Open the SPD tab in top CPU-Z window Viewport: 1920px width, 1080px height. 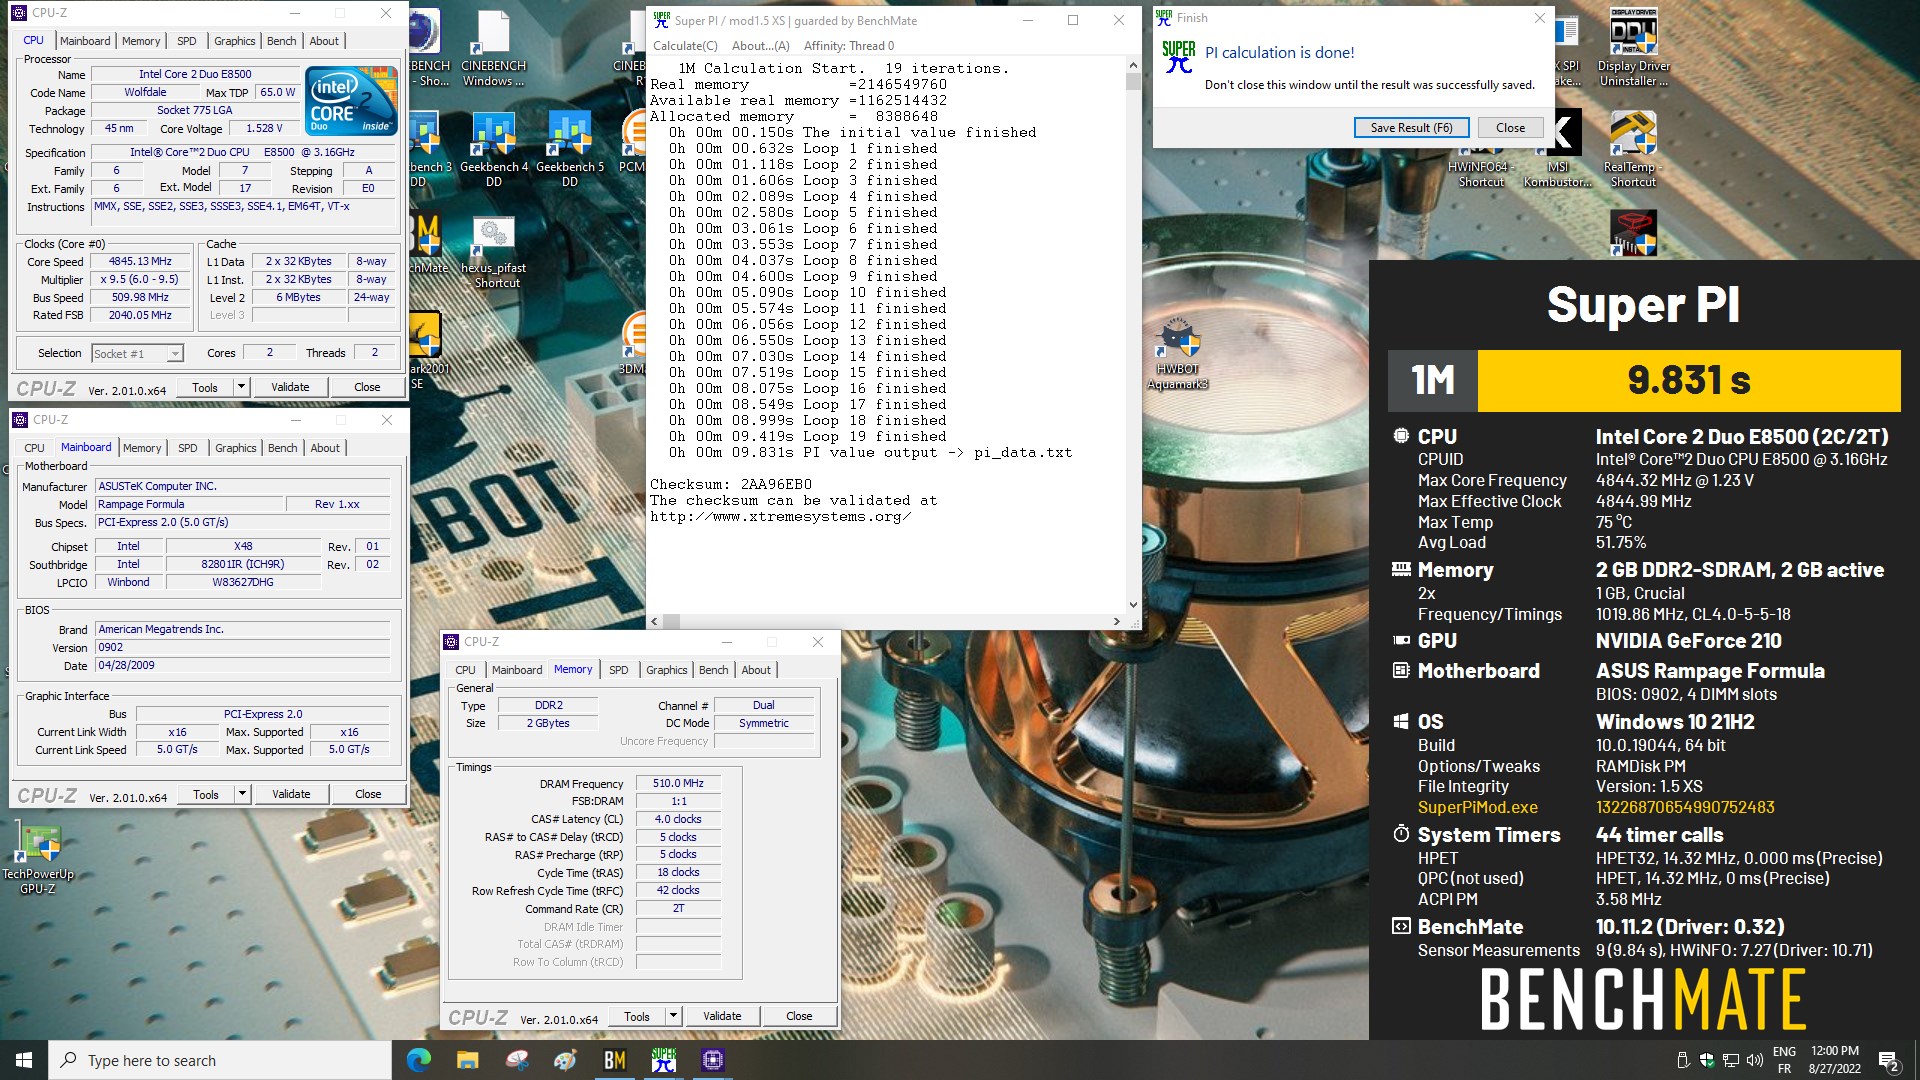(x=187, y=41)
